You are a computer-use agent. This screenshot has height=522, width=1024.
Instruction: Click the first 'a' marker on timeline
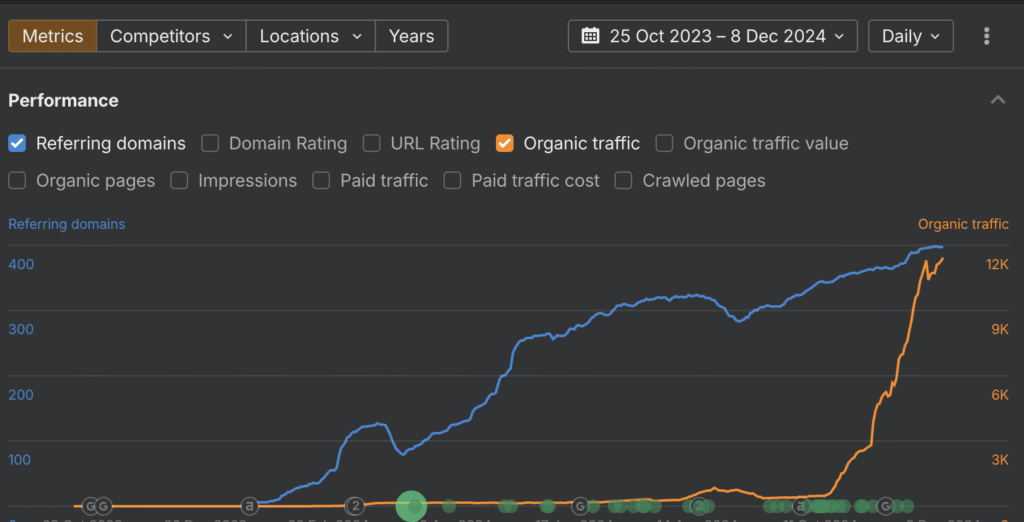pos(250,506)
